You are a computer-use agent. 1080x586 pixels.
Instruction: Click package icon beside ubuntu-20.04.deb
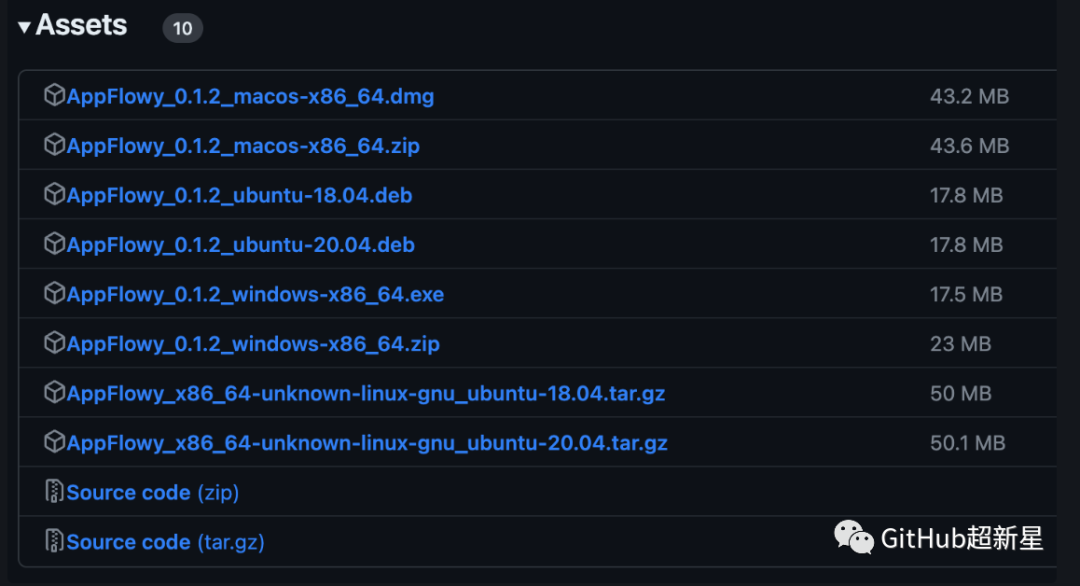54,244
